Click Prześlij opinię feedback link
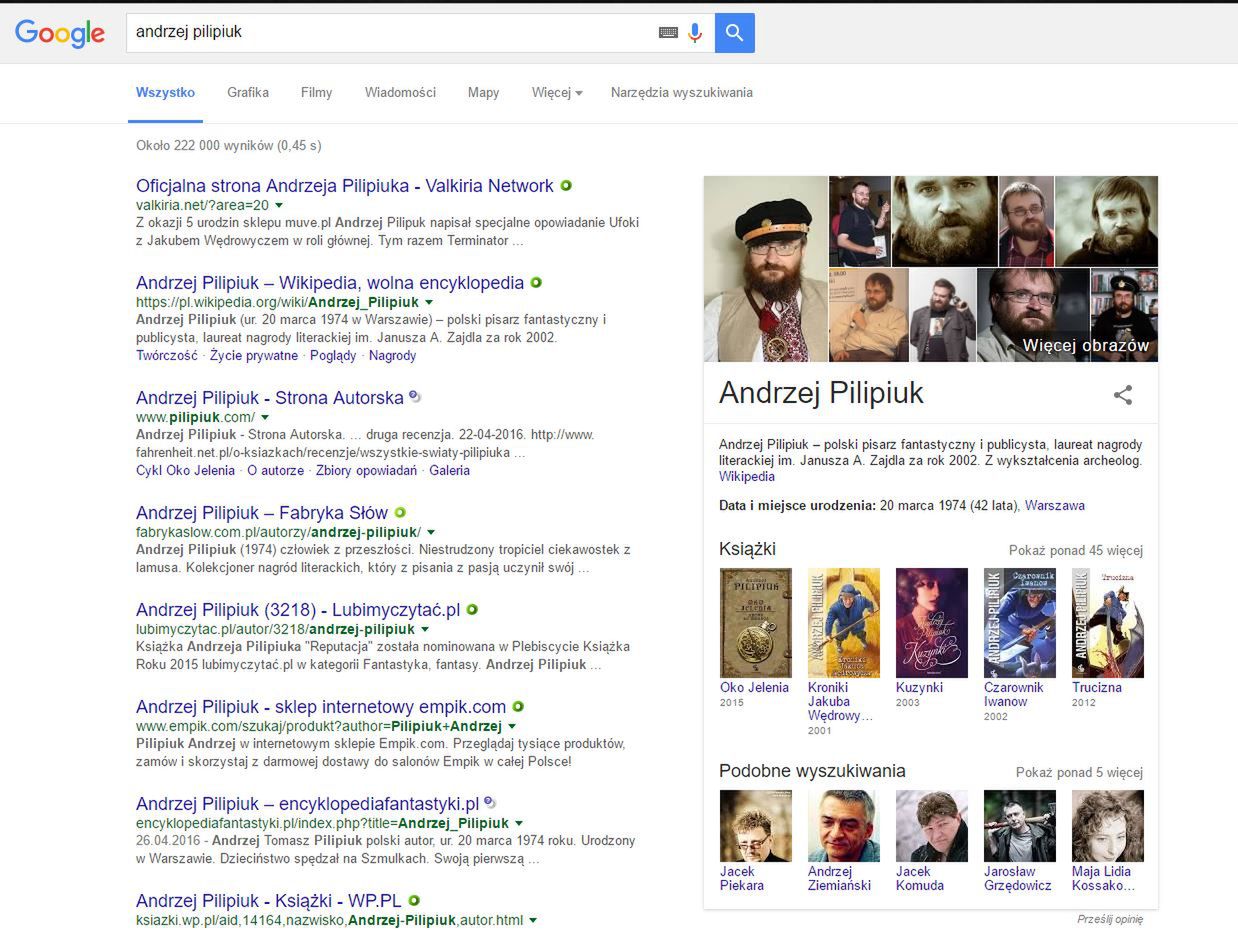1238x930 pixels. tap(1110, 919)
